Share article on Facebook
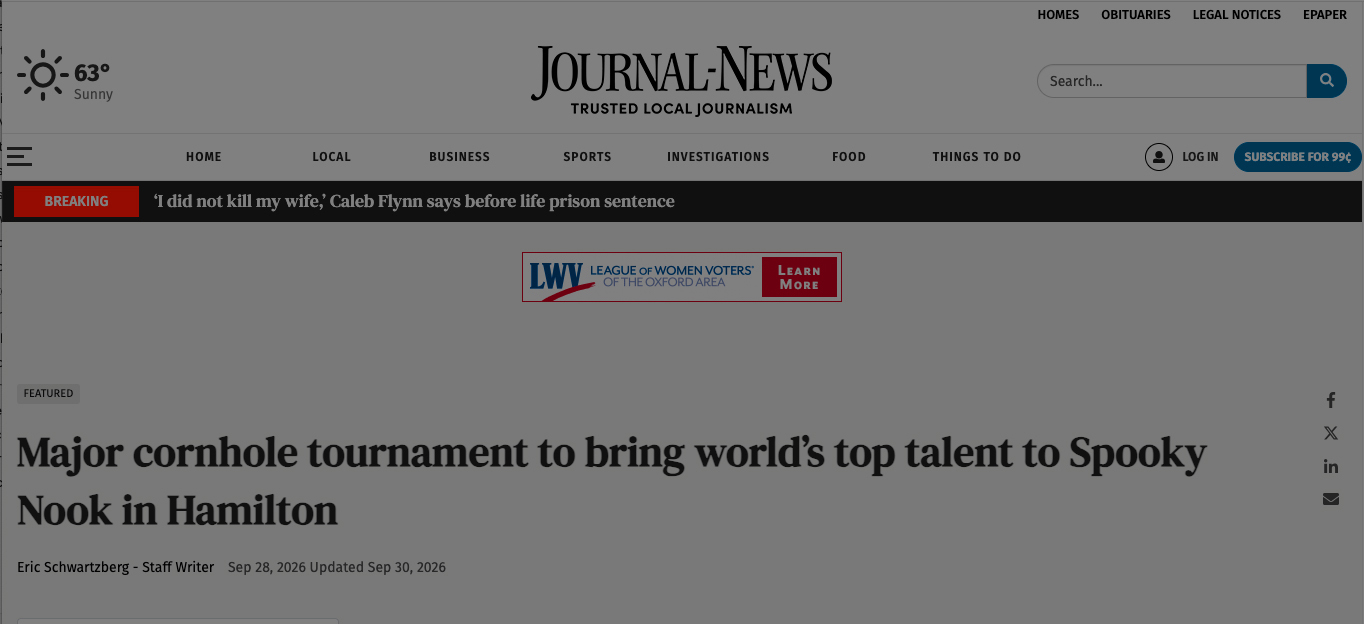1364x624 pixels. pyautogui.click(x=1330, y=400)
